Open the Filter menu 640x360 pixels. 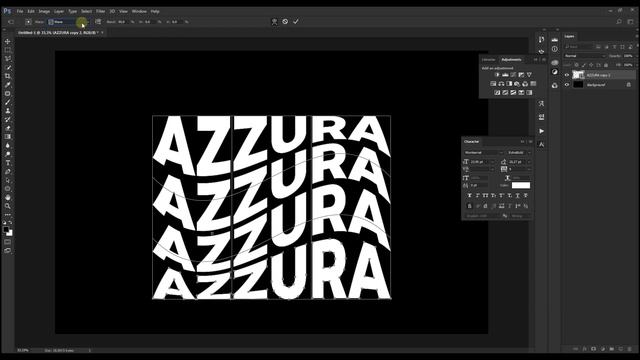tap(101, 11)
